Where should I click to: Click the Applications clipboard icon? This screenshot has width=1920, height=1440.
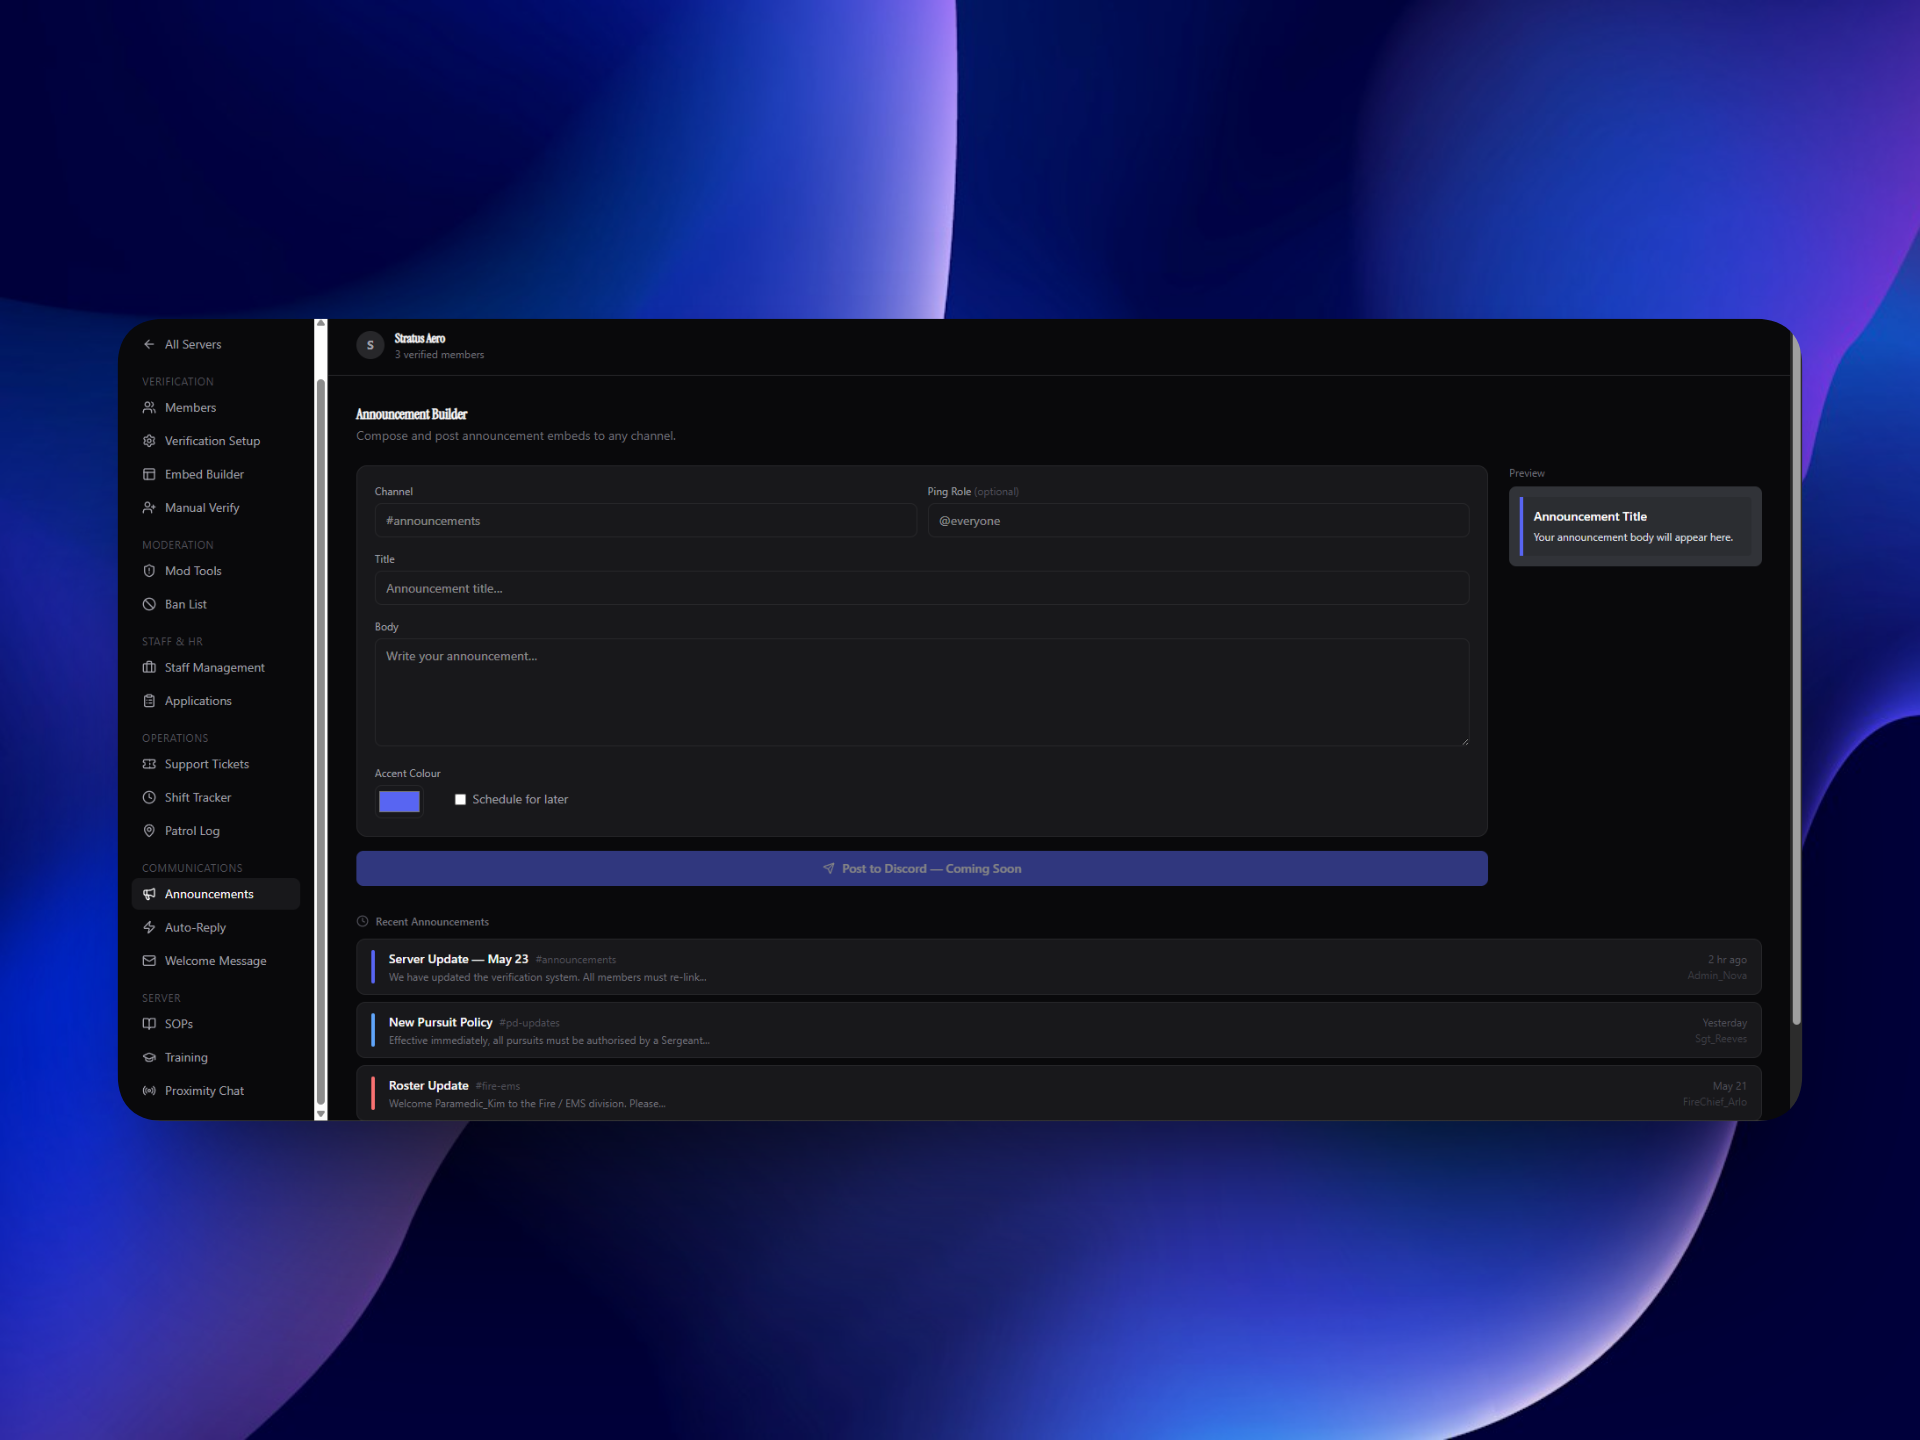point(149,701)
